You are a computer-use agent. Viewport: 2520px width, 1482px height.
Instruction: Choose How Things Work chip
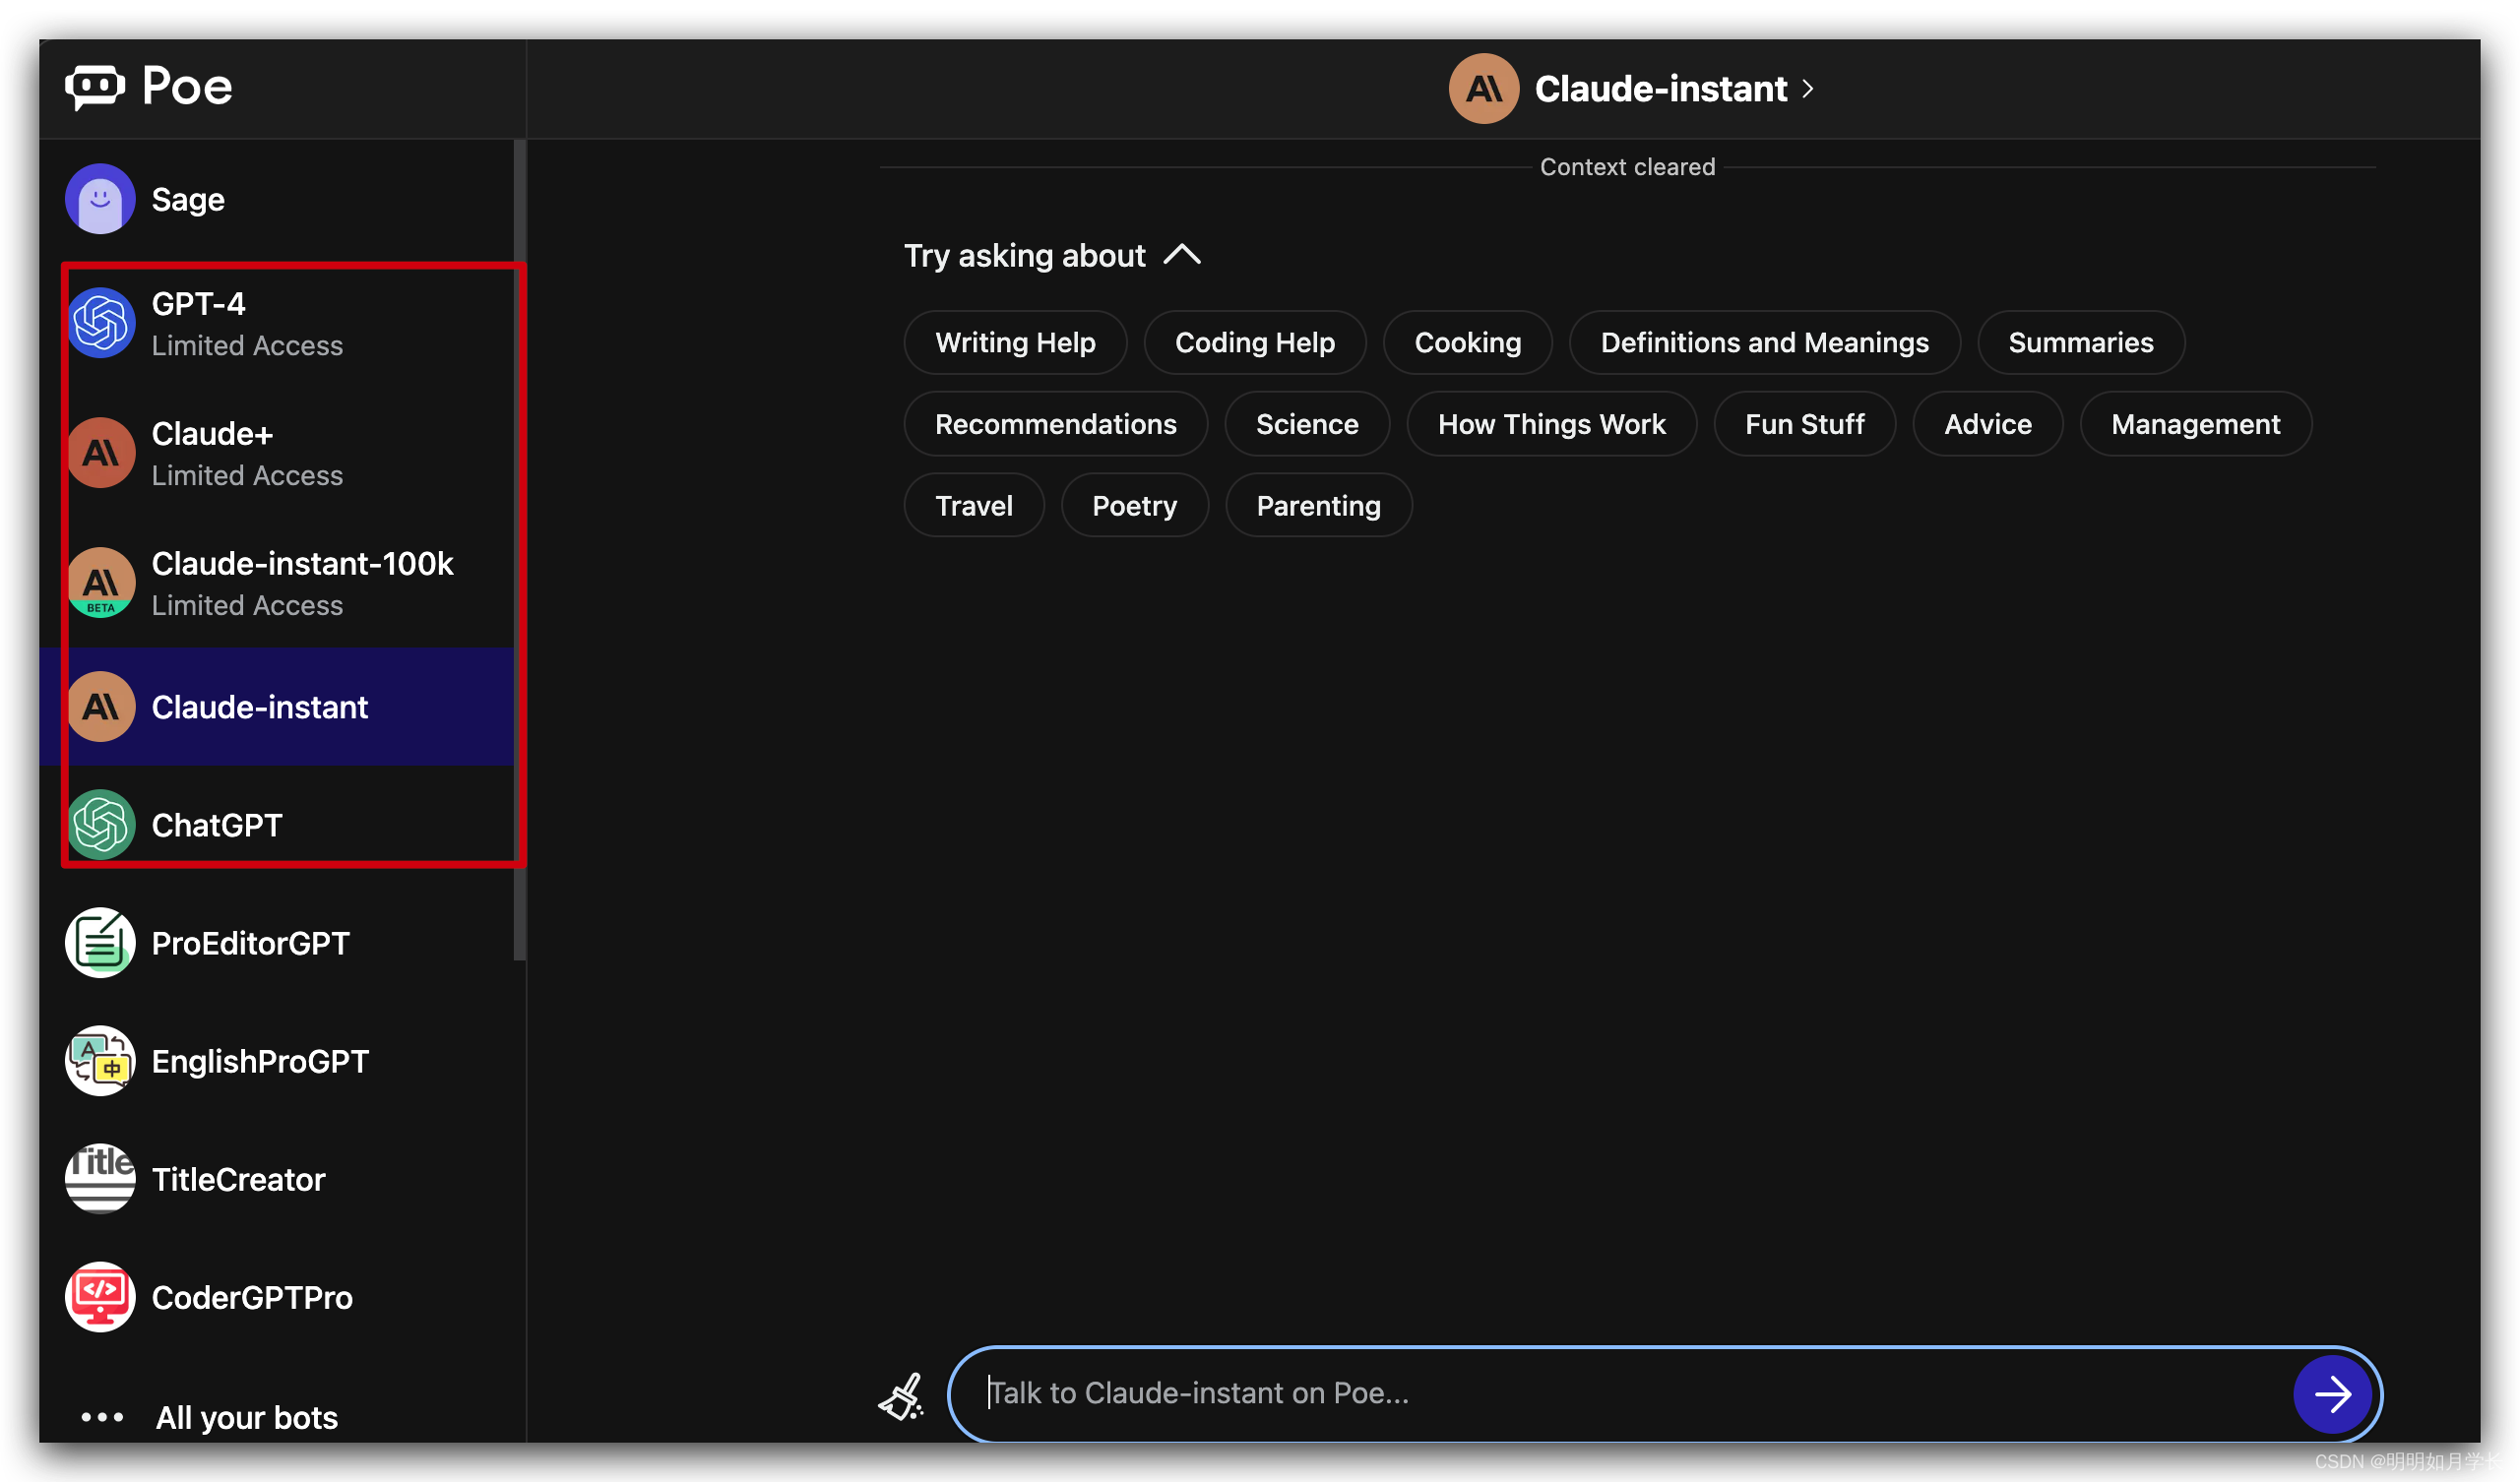(x=1551, y=424)
